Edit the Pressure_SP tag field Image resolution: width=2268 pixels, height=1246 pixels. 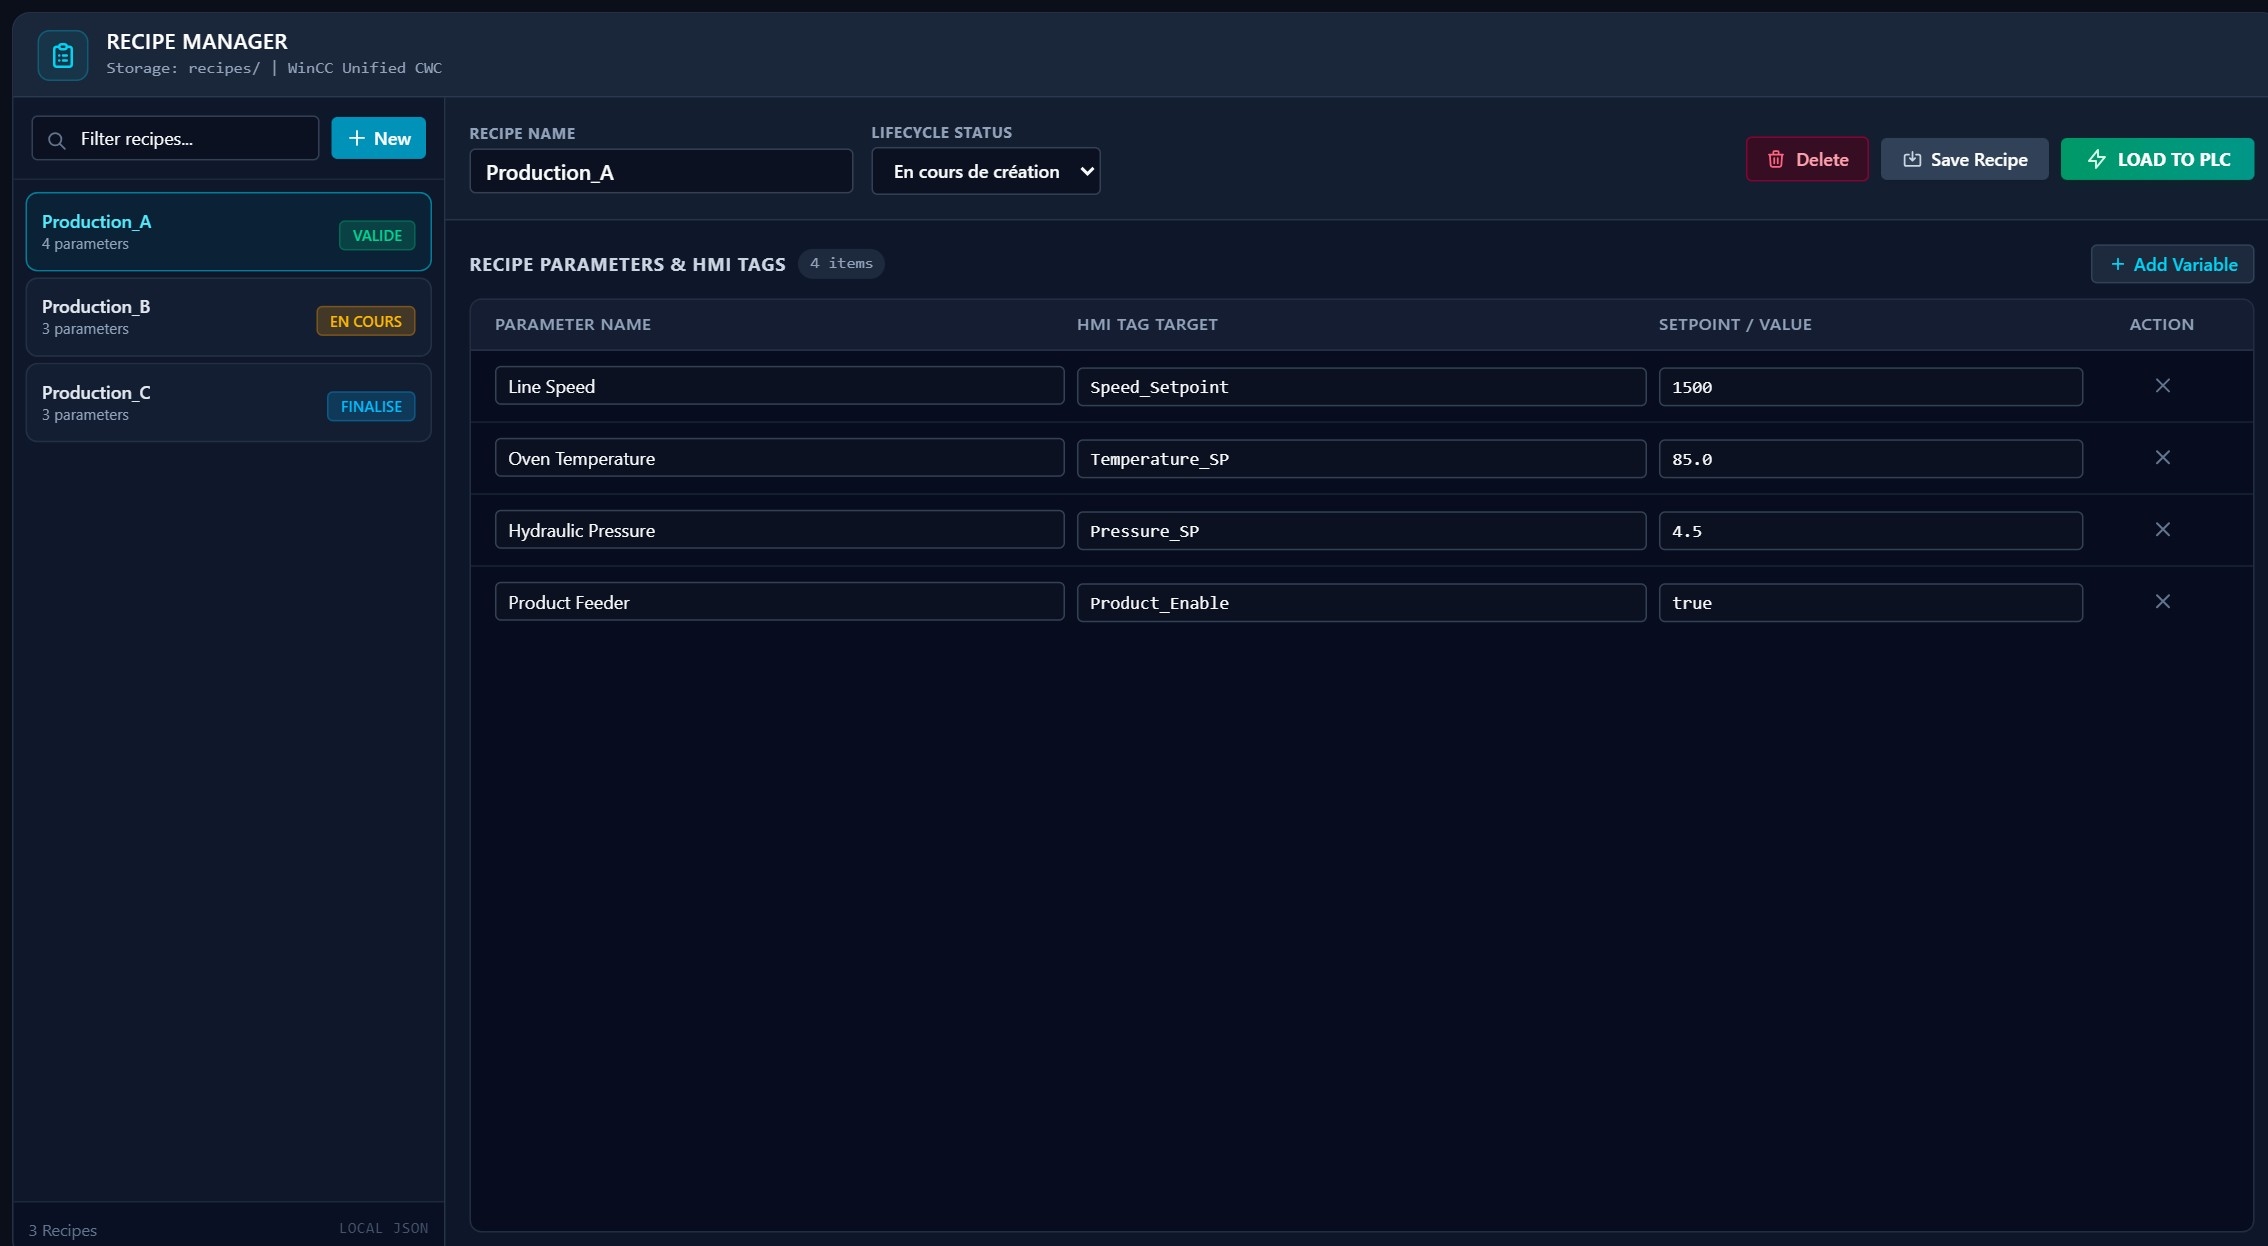click(x=1361, y=531)
